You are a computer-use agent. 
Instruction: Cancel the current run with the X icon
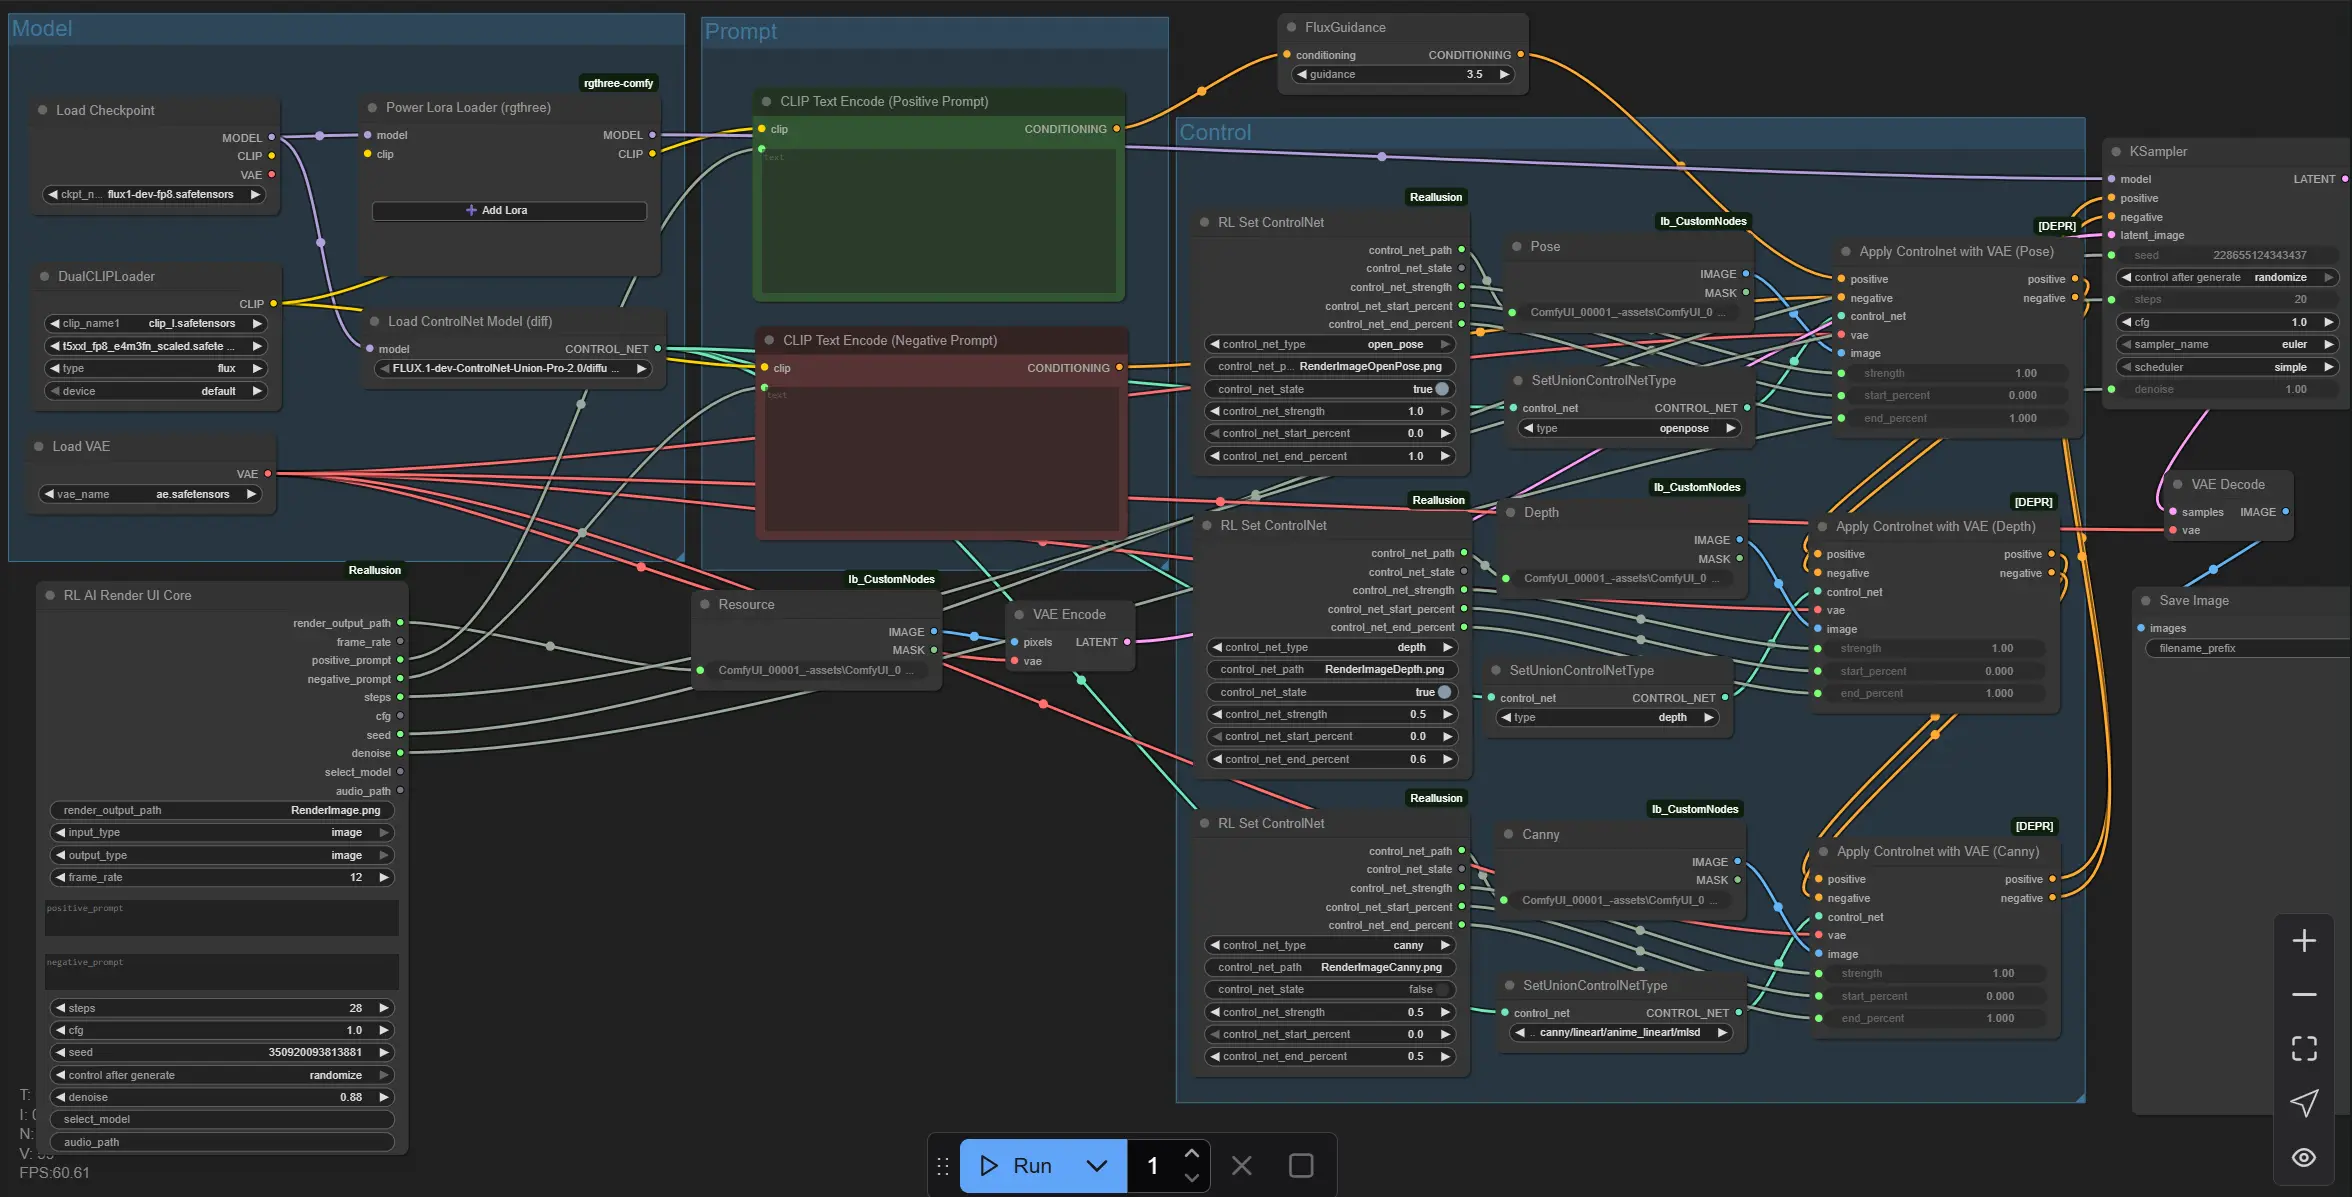point(1241,1165)
